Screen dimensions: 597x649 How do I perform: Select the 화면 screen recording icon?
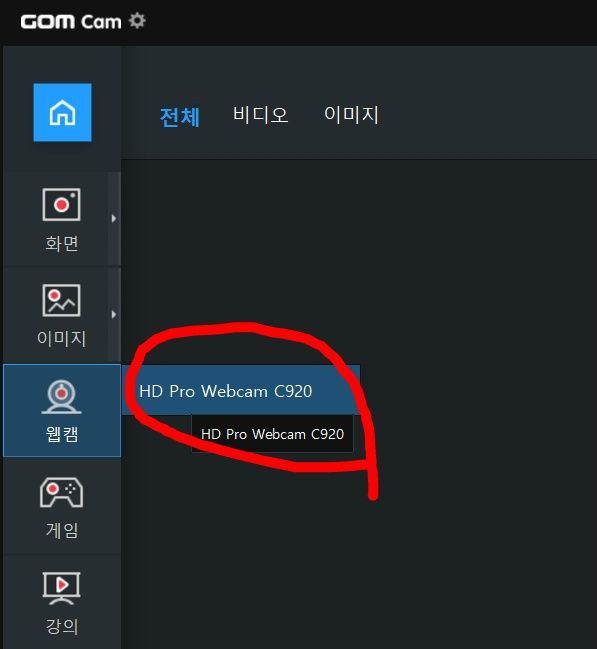pyautogui.click(x=61, y=205)
